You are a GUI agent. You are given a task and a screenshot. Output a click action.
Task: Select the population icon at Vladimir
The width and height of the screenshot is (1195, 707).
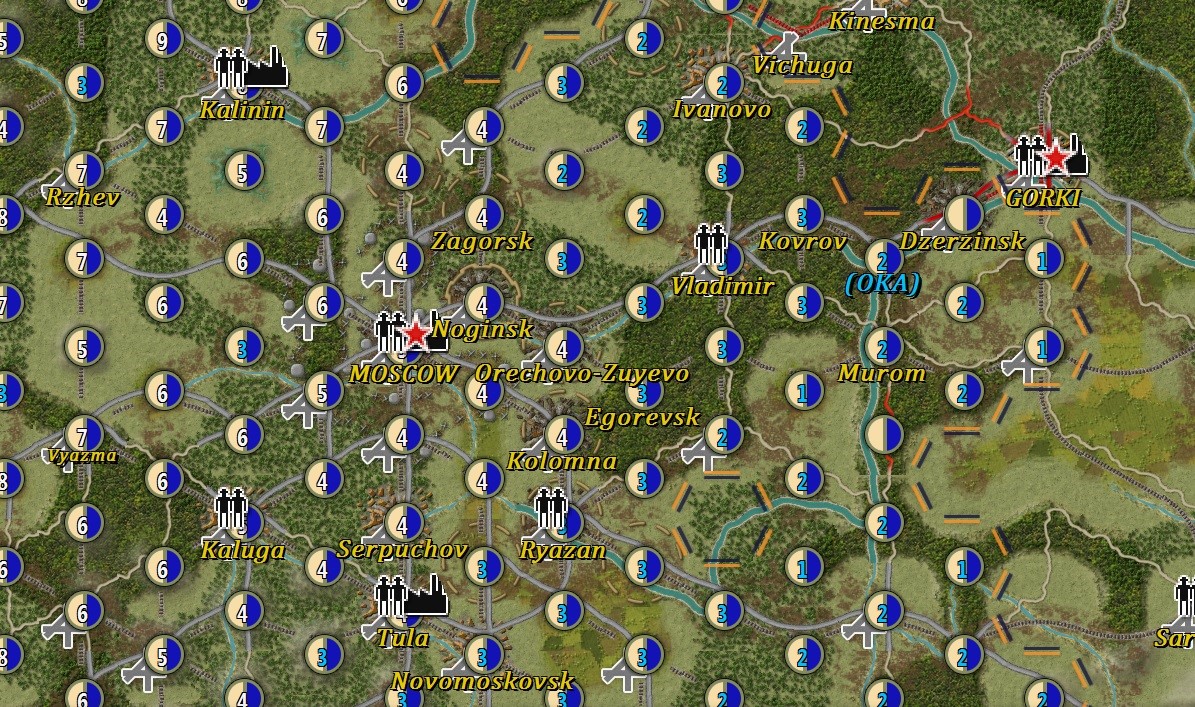click(x=710, y=243)
